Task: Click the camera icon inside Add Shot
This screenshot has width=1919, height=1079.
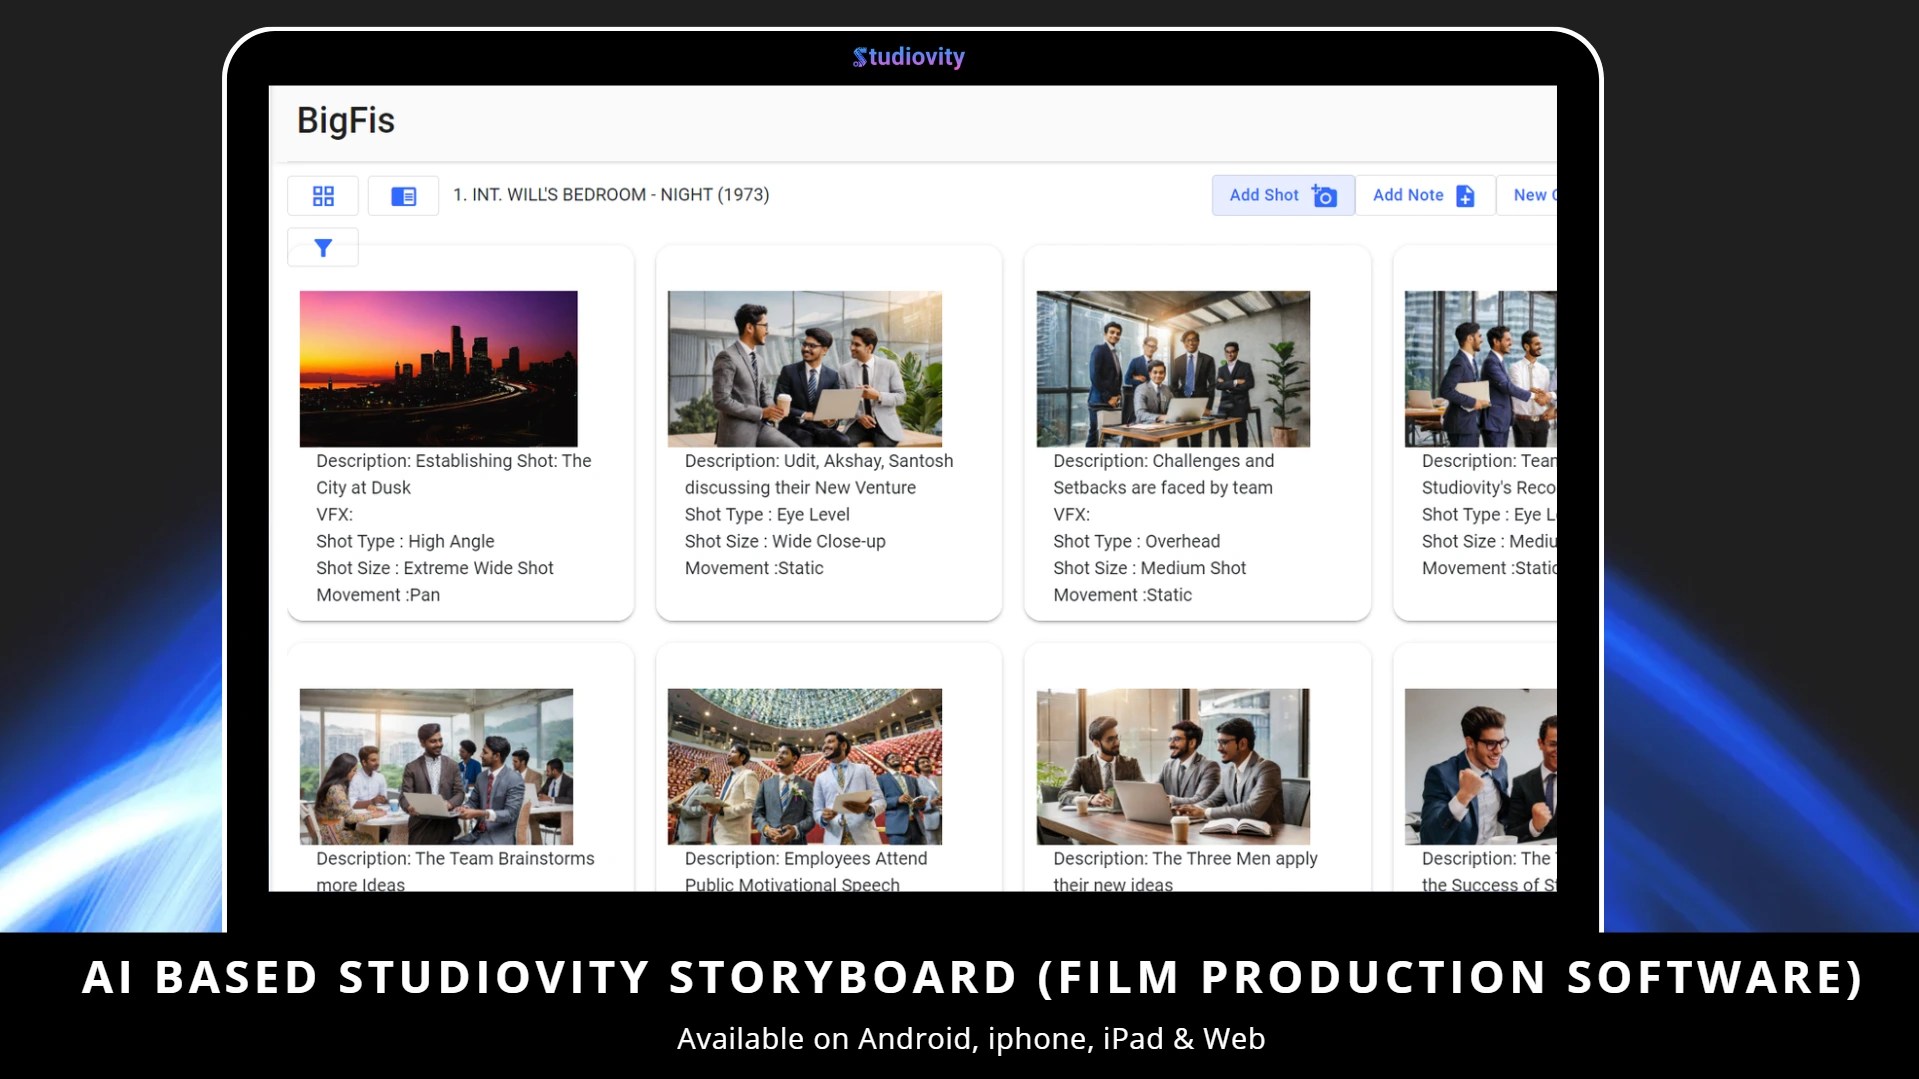Action: pos(1325,195)
